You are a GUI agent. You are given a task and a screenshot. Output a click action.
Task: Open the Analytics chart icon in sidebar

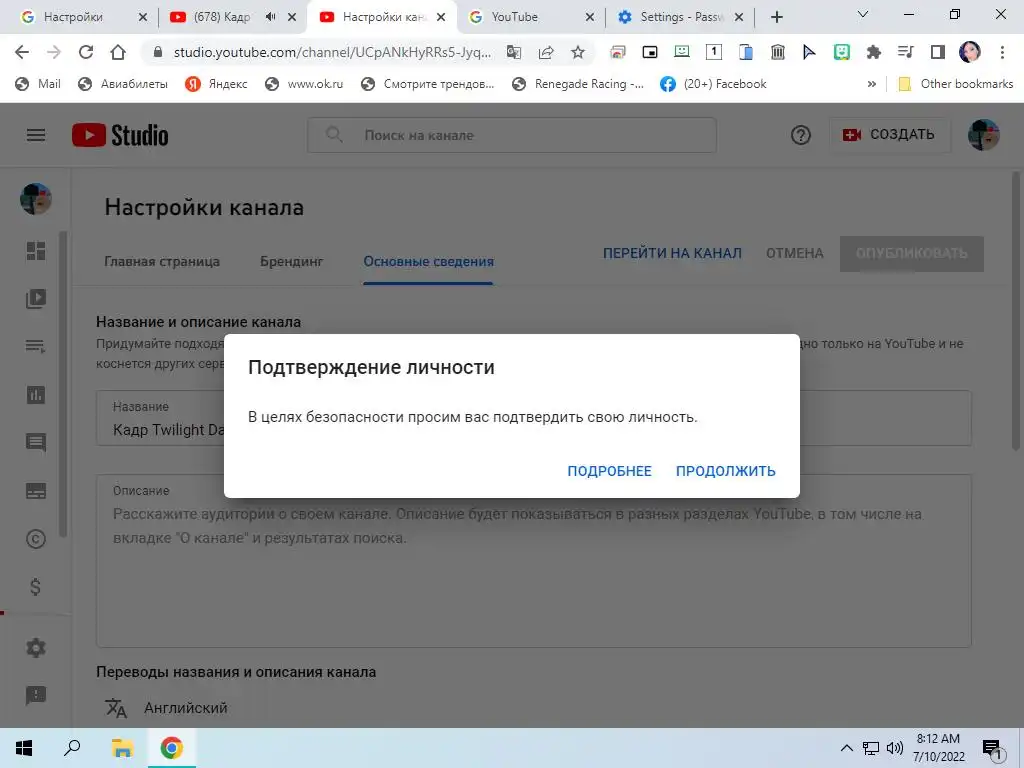(x=36, y=394)
